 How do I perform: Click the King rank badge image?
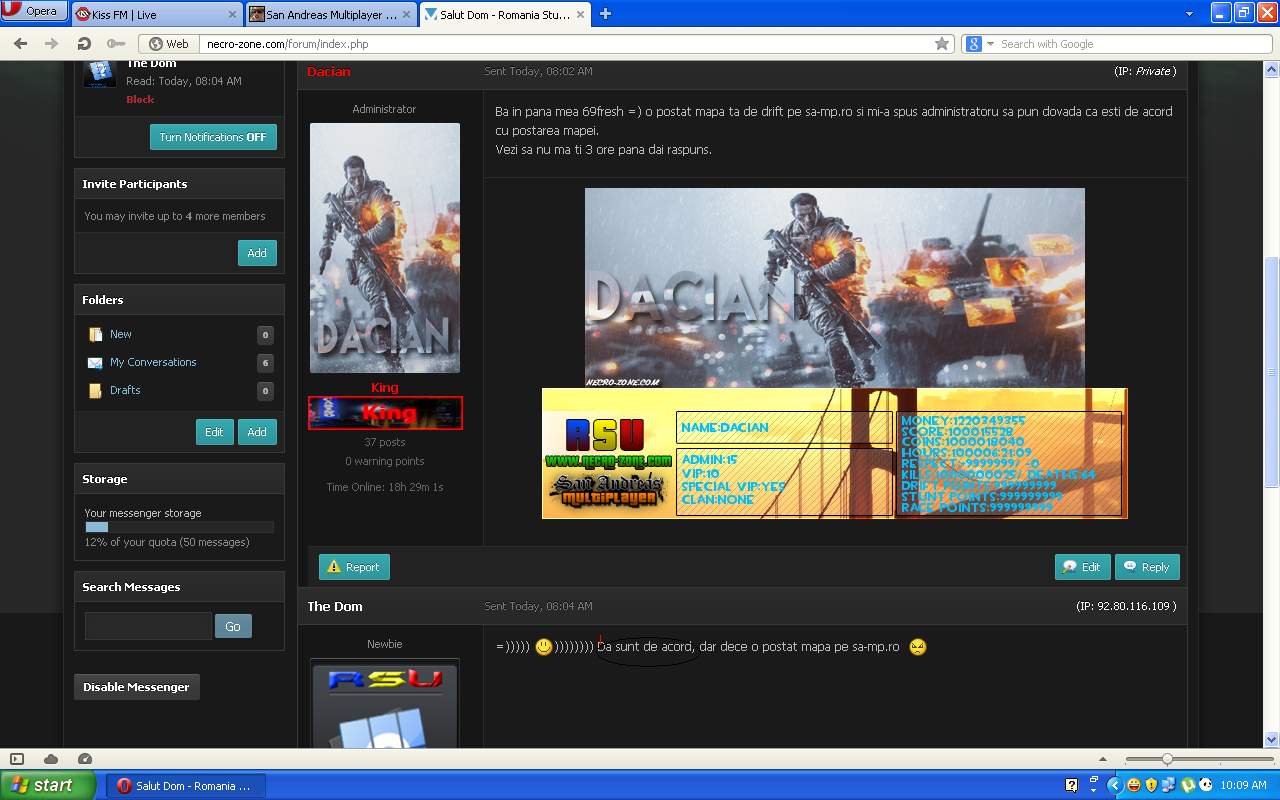pyautogui.click(x=385, y=413)
